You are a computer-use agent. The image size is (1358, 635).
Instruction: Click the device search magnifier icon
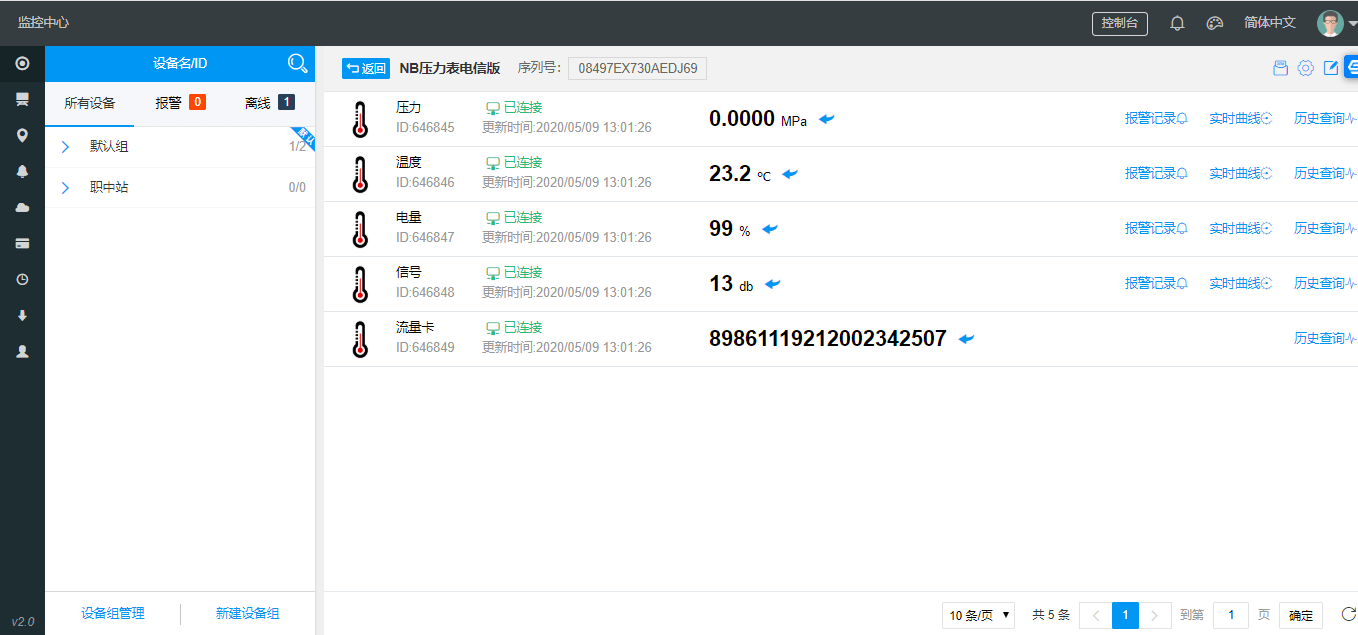(297, 63)
